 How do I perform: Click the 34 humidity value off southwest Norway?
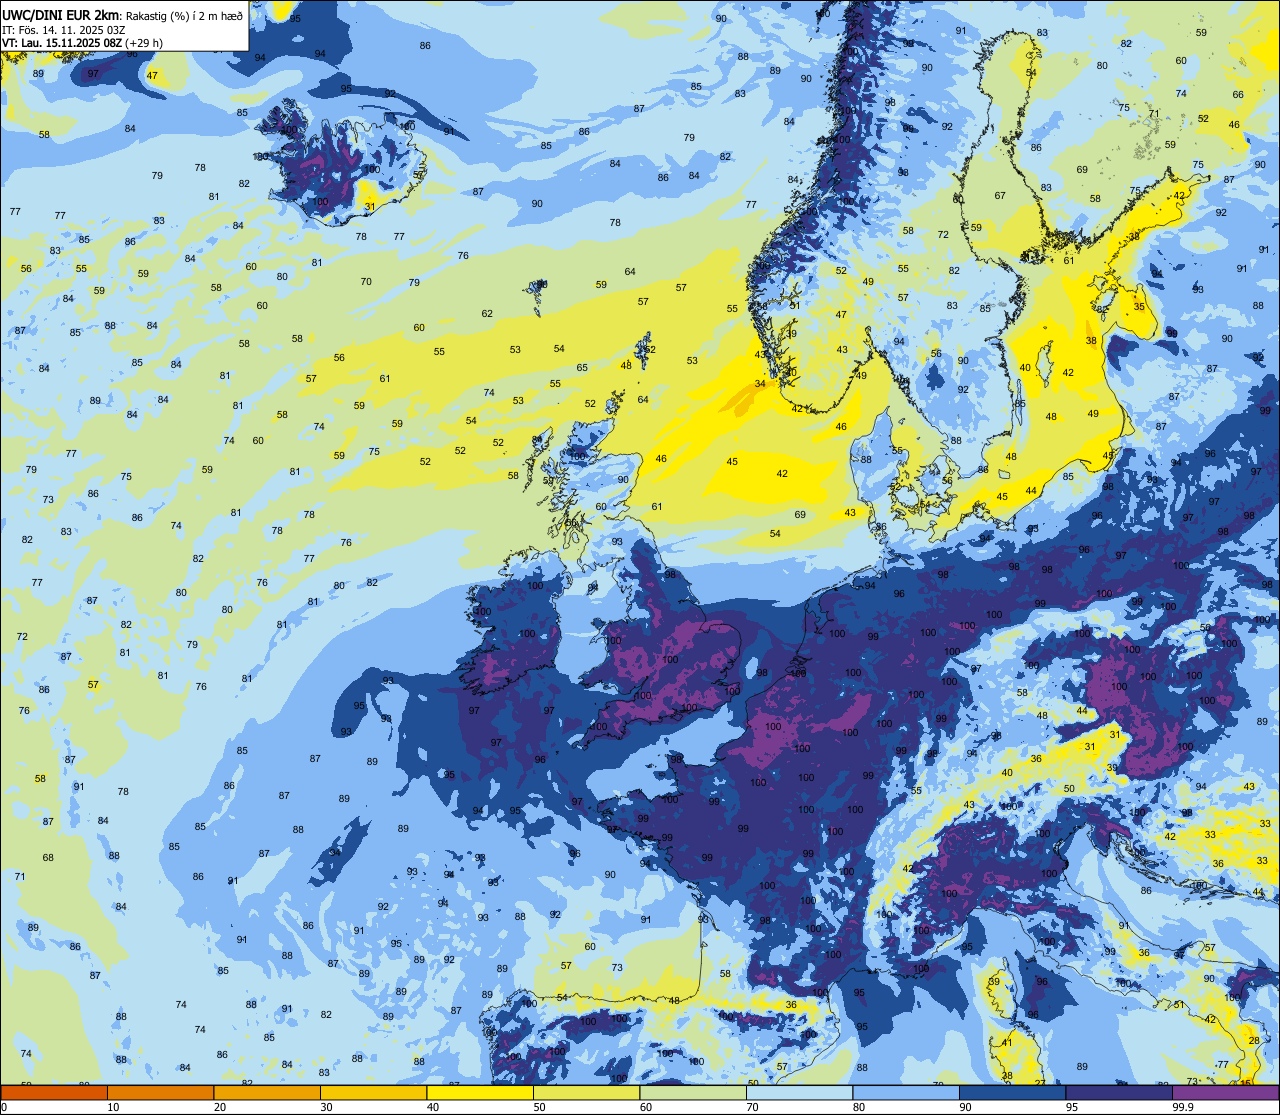click(x=760, y=384)
